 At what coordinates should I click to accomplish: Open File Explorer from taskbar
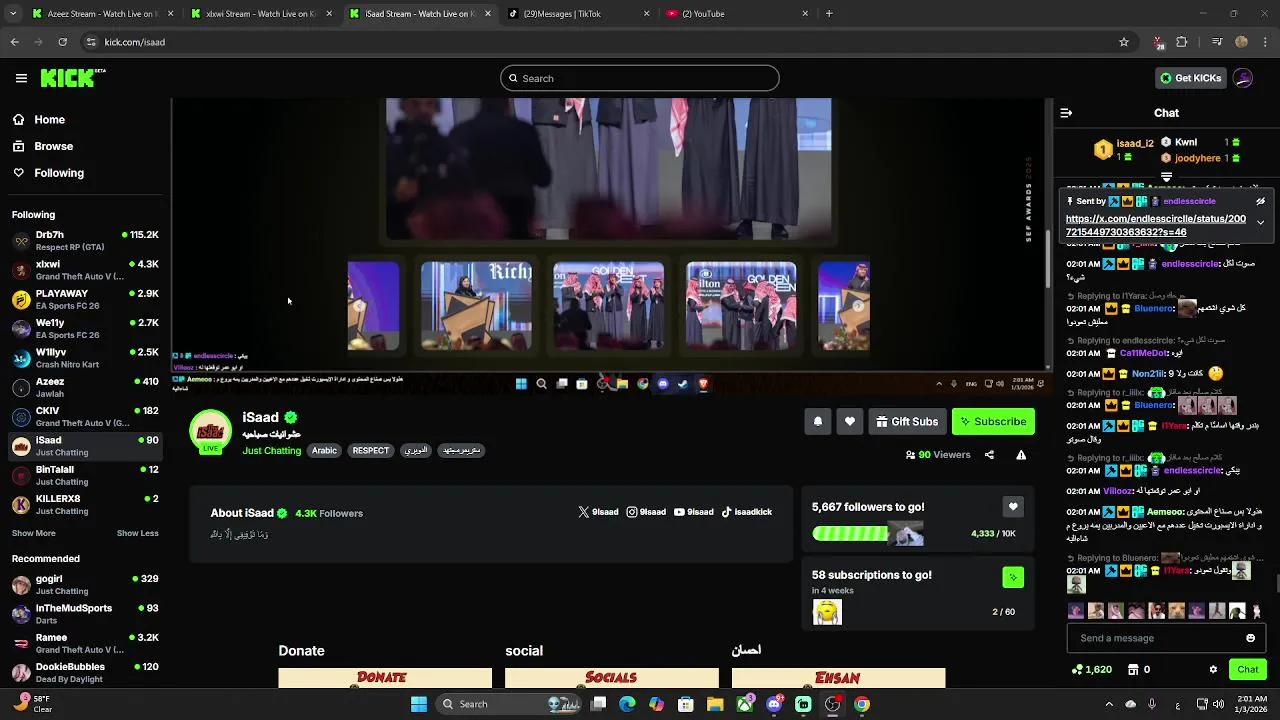click(715, 704)
